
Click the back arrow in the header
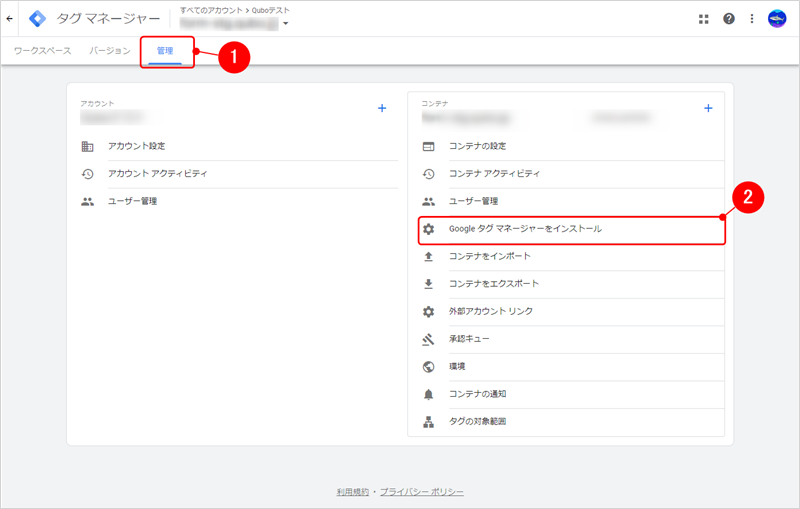pyautogui.click(x=10, y=18)
